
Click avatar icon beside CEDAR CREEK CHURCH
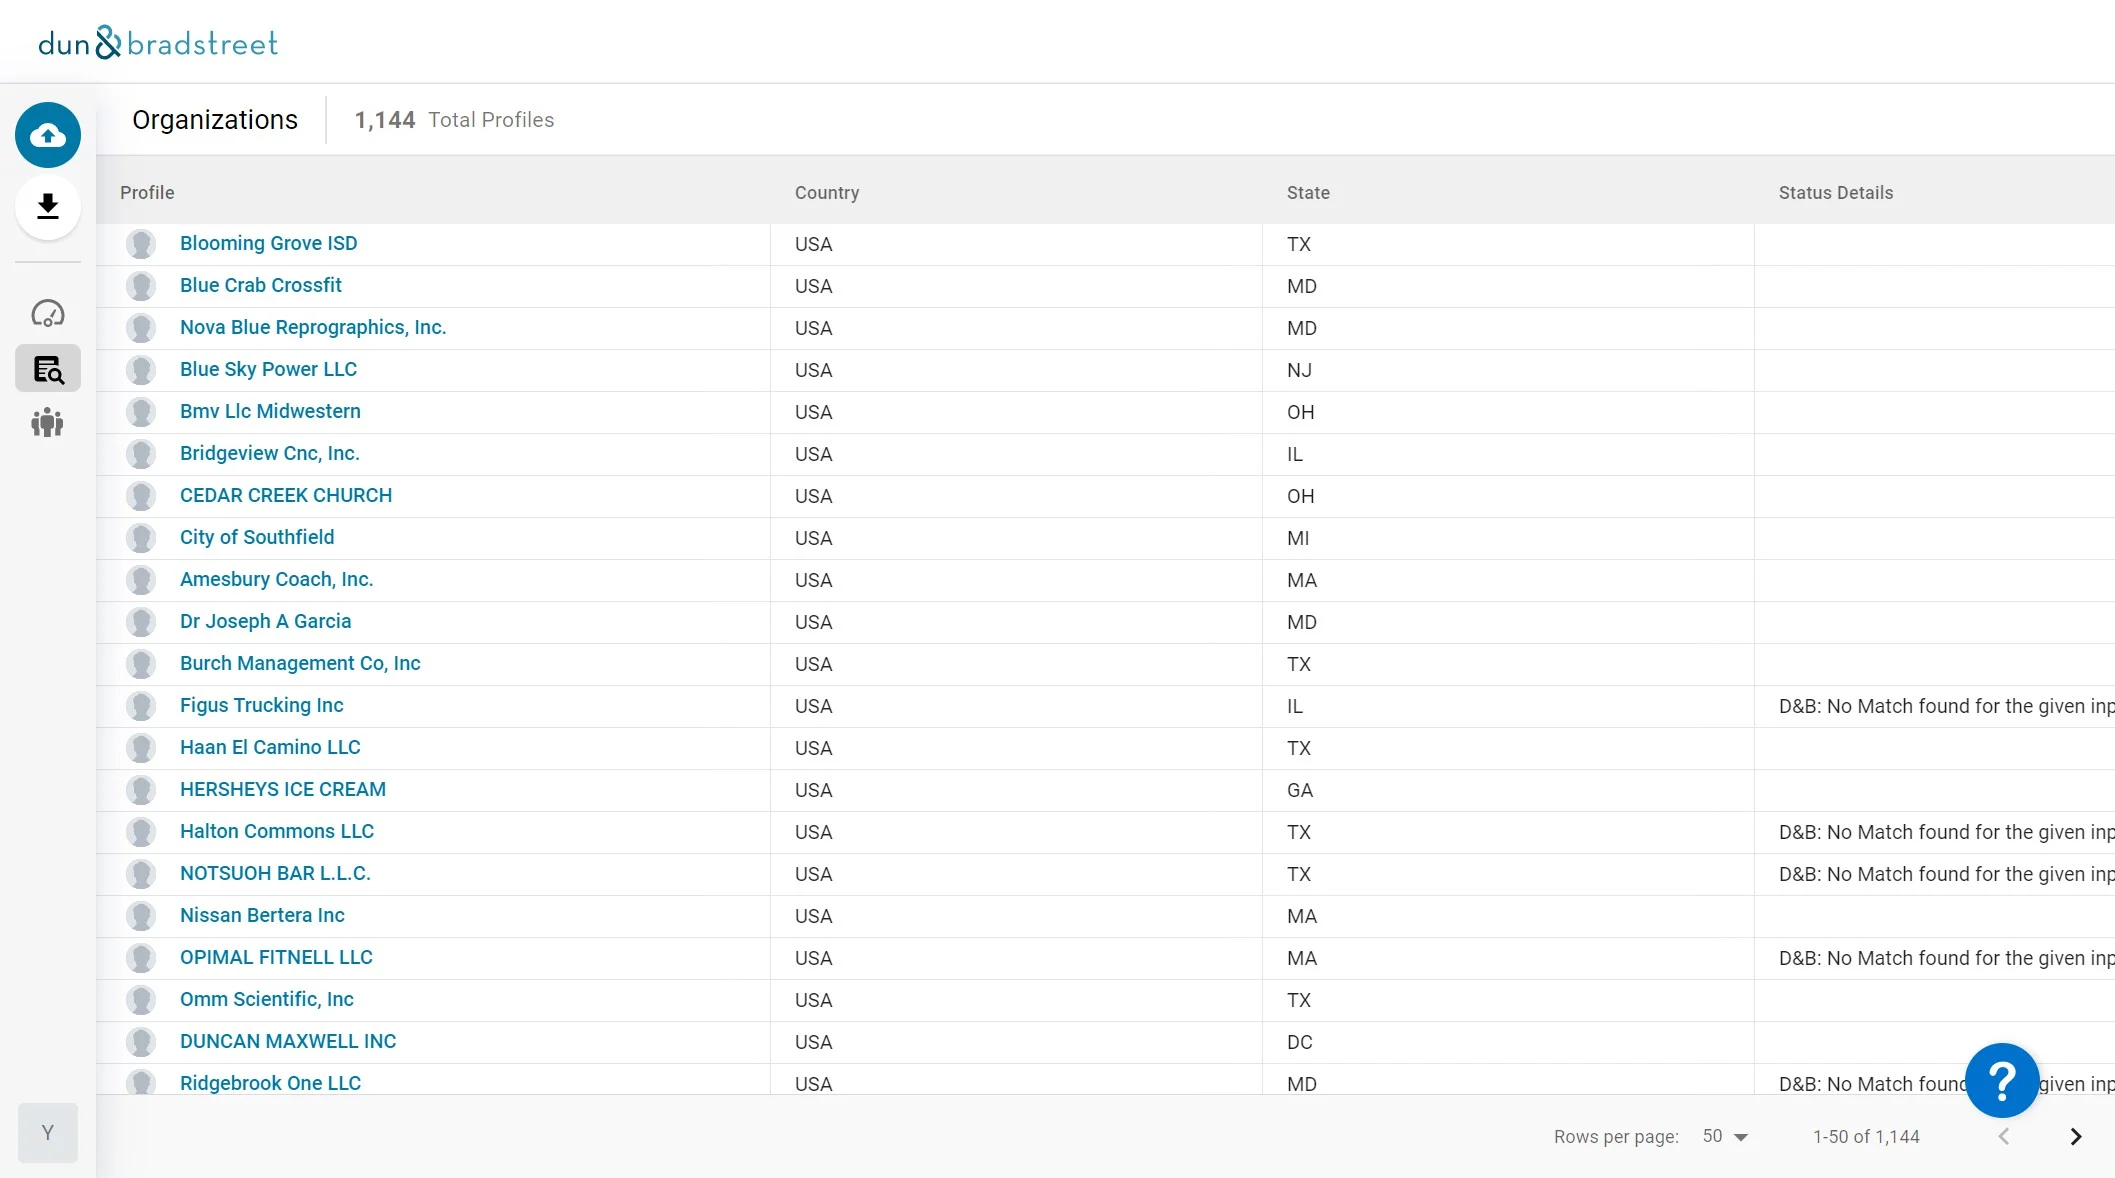[141, 496]
